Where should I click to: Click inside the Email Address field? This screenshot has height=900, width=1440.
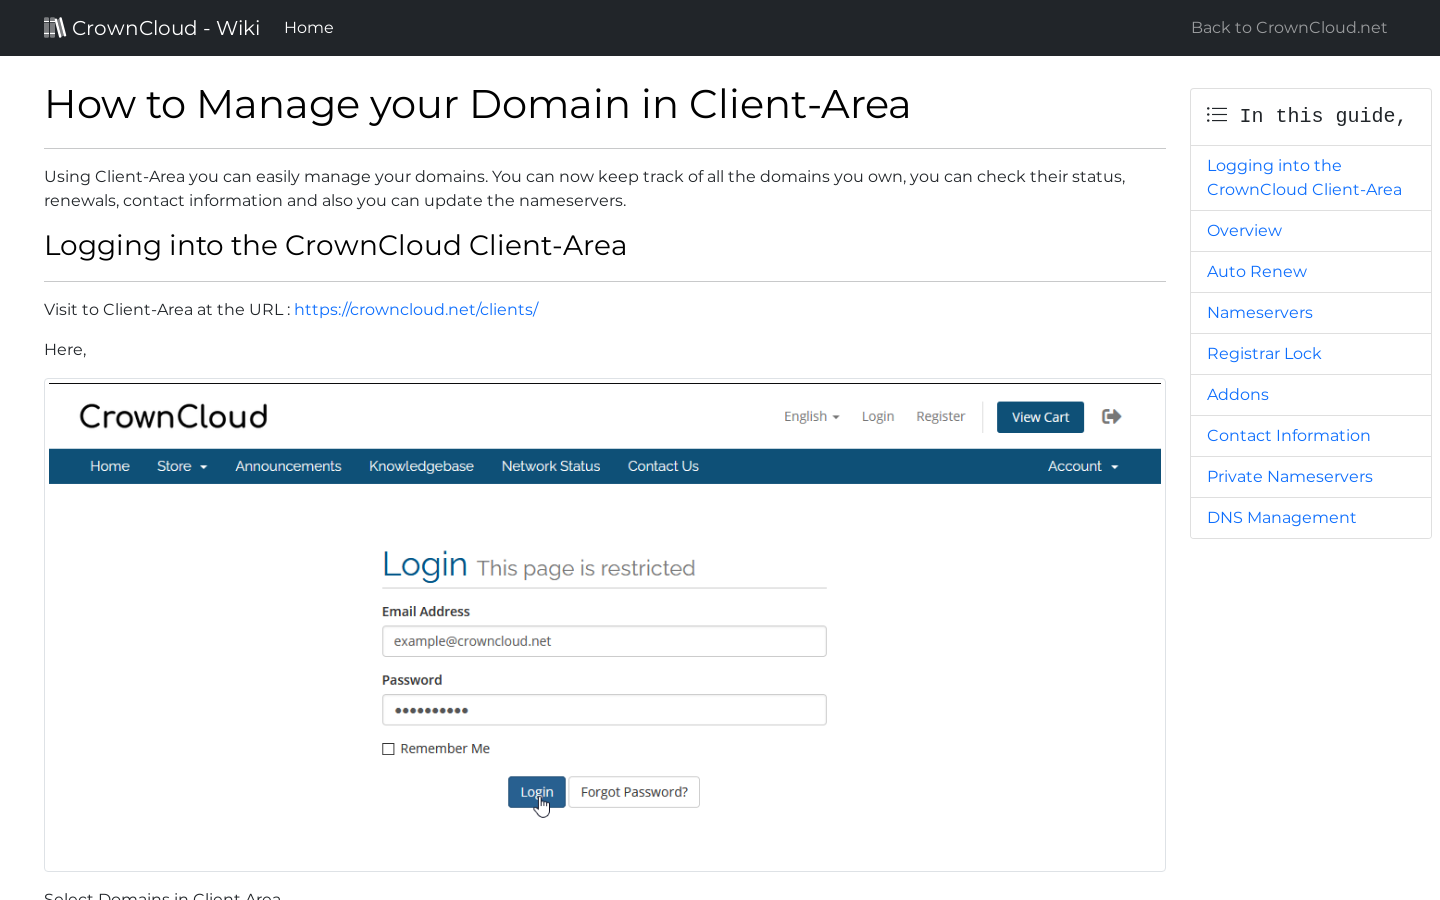point(604,641)
